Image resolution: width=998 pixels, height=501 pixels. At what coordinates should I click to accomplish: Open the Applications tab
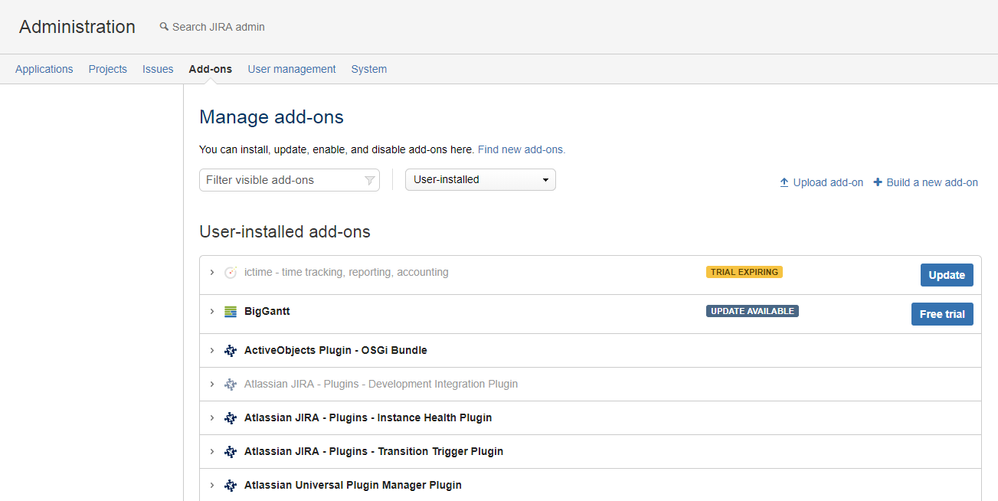pyautogui.click(x=44, y=69)
